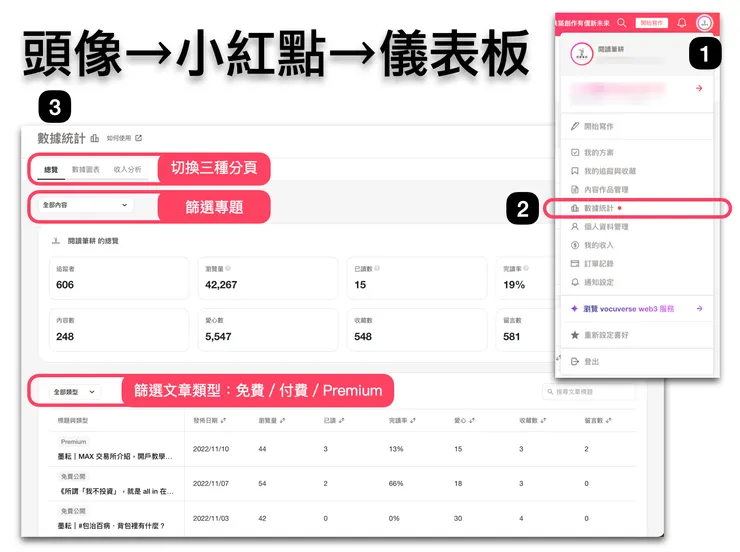Expand the 全部內容 topic filter dropdown
Screen dimensions: 740x552
pyautogui.click(x=86, y=205)
